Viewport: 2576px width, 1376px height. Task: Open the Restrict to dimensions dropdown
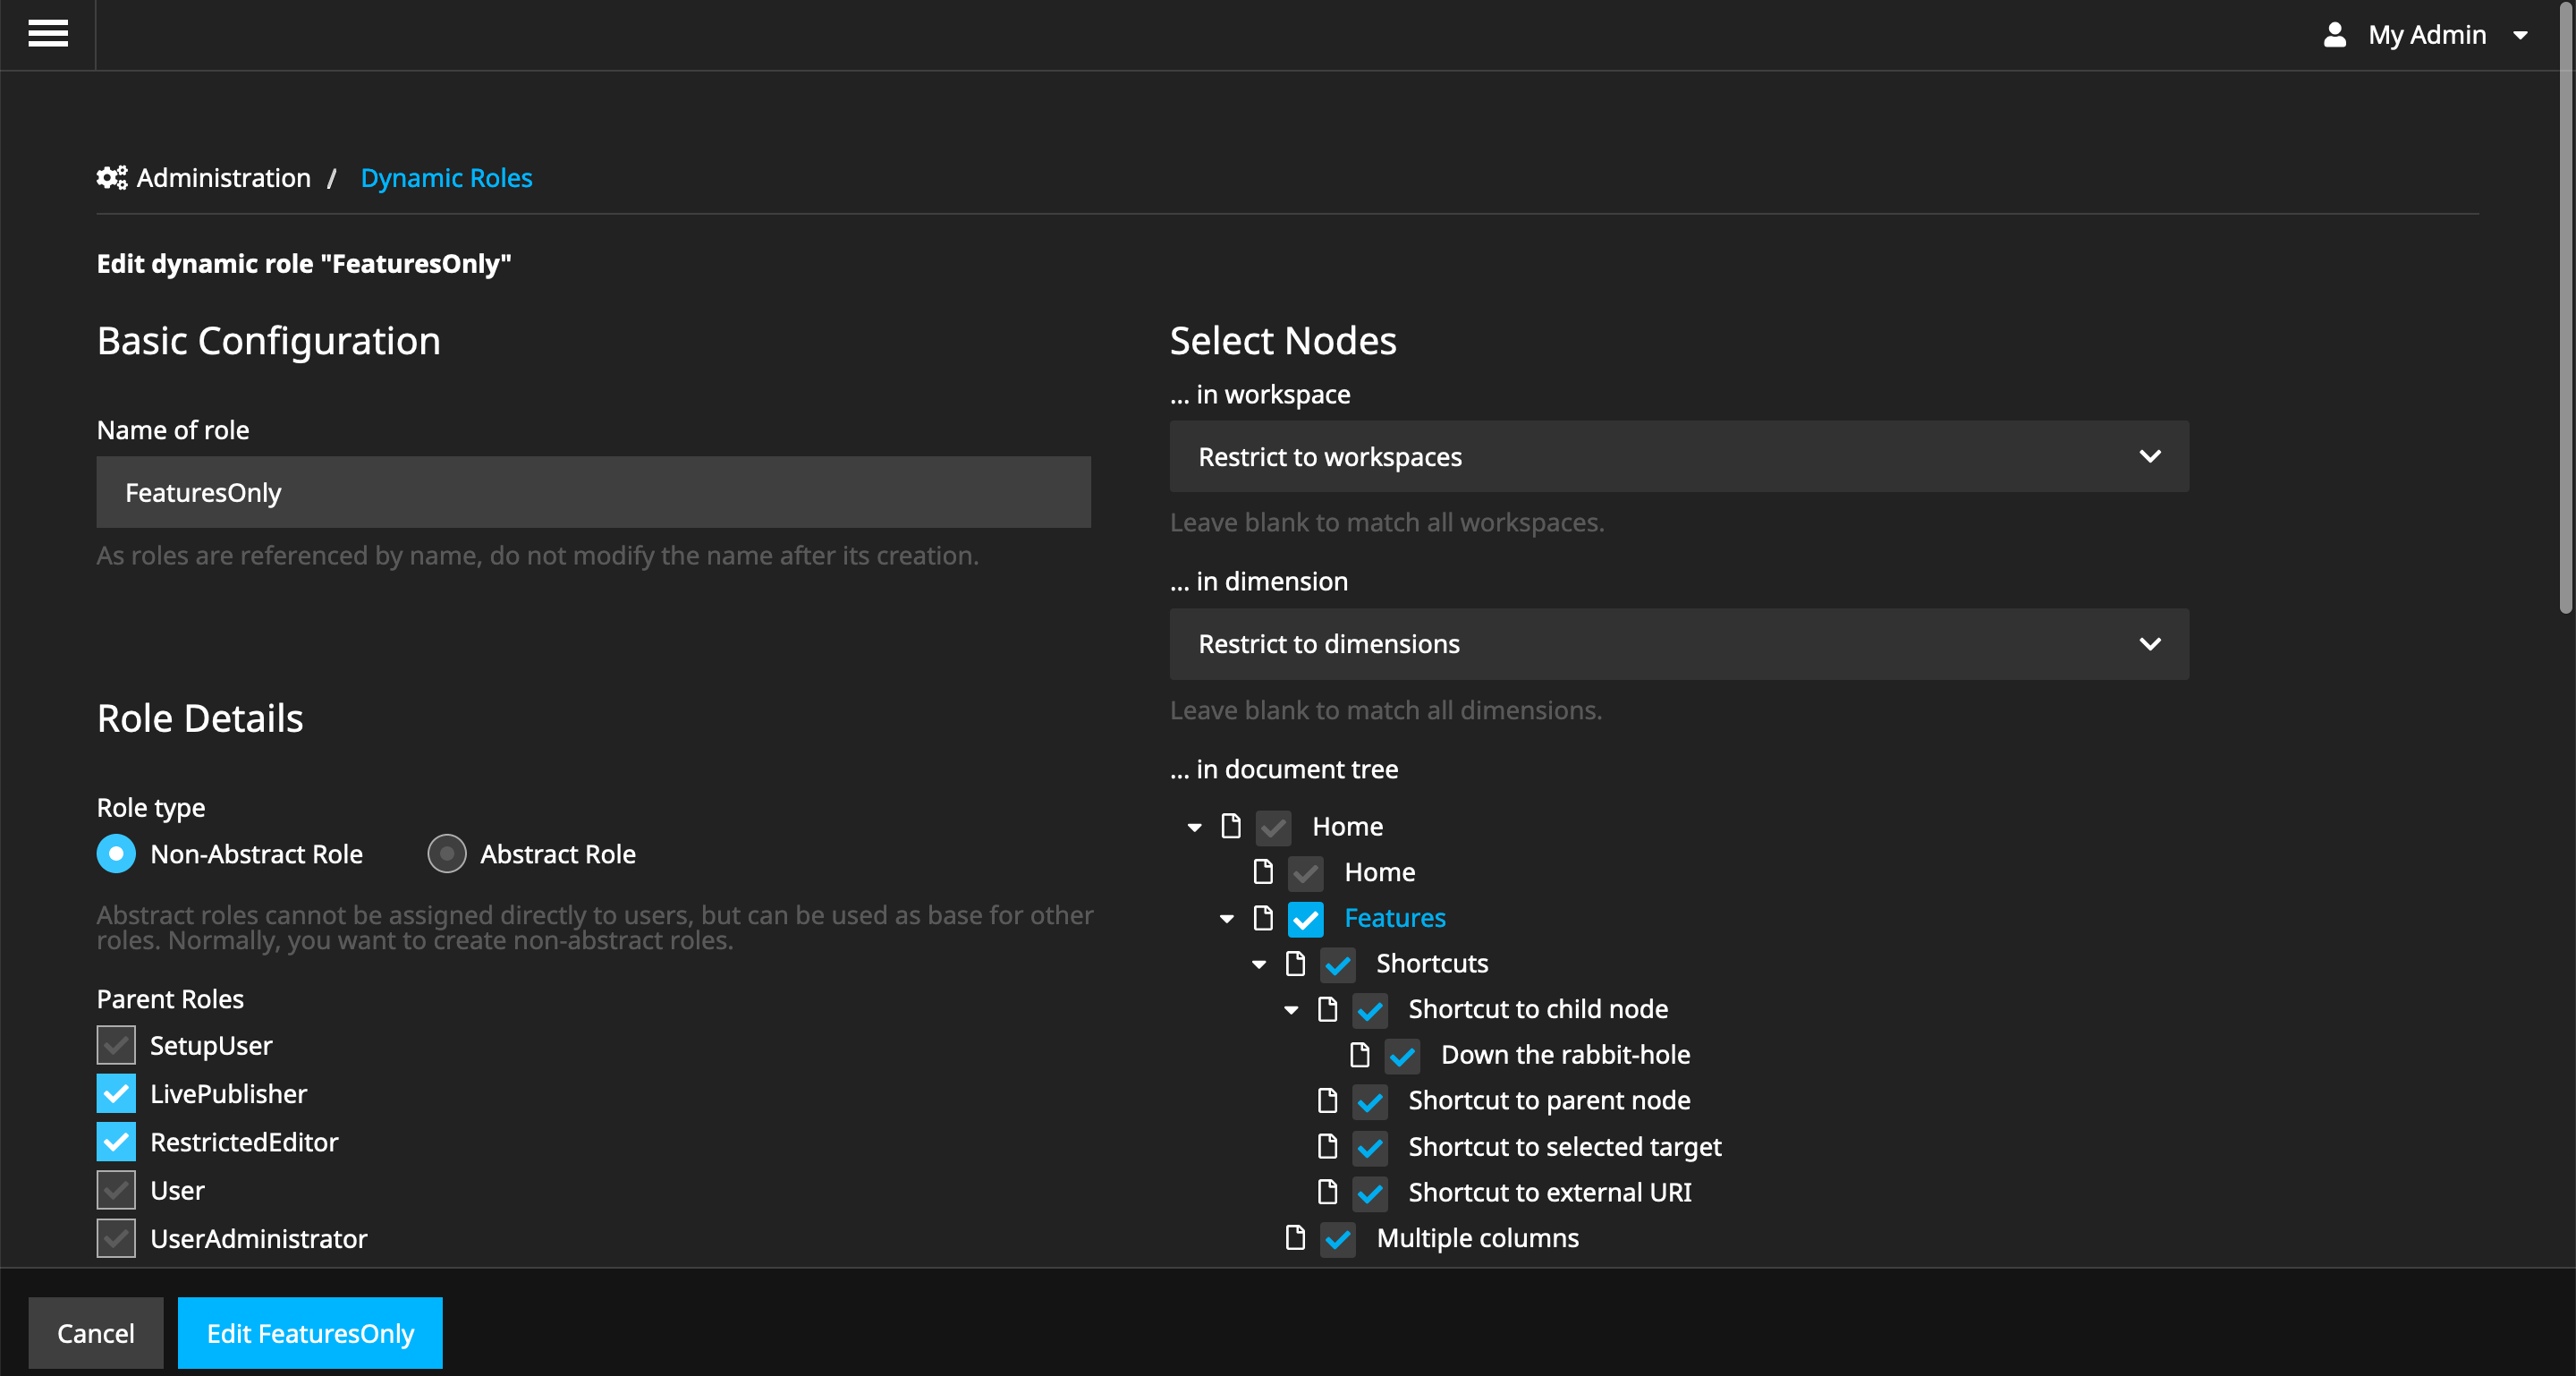1678,644
